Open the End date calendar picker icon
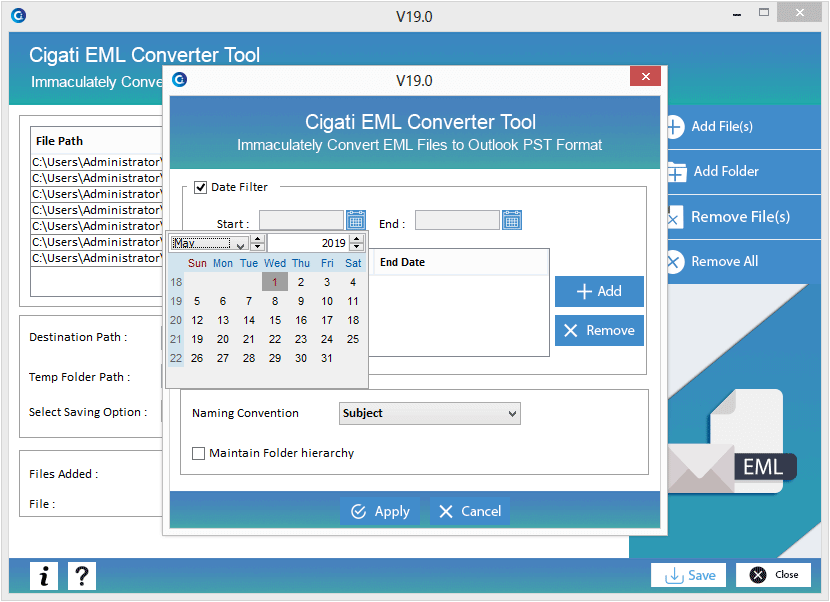 (x=512, y=220)
